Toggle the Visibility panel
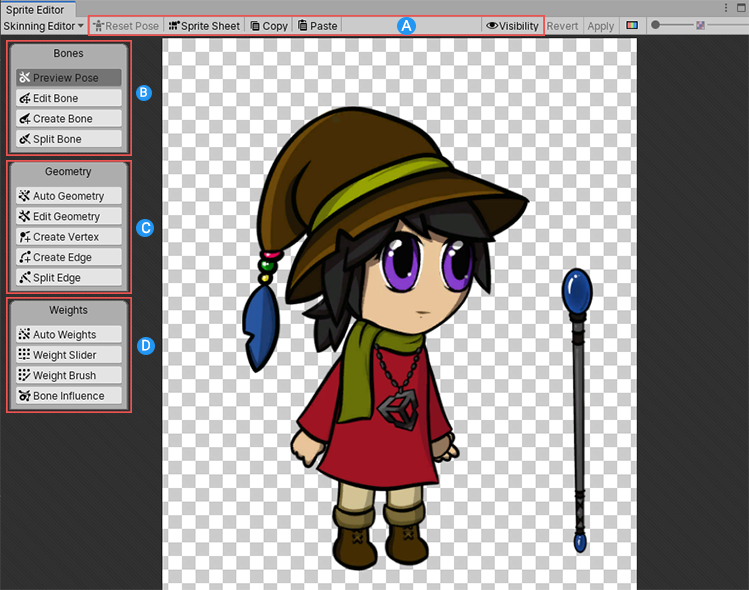The width and height of the screenshot is (749, 590). pos(512,26)
